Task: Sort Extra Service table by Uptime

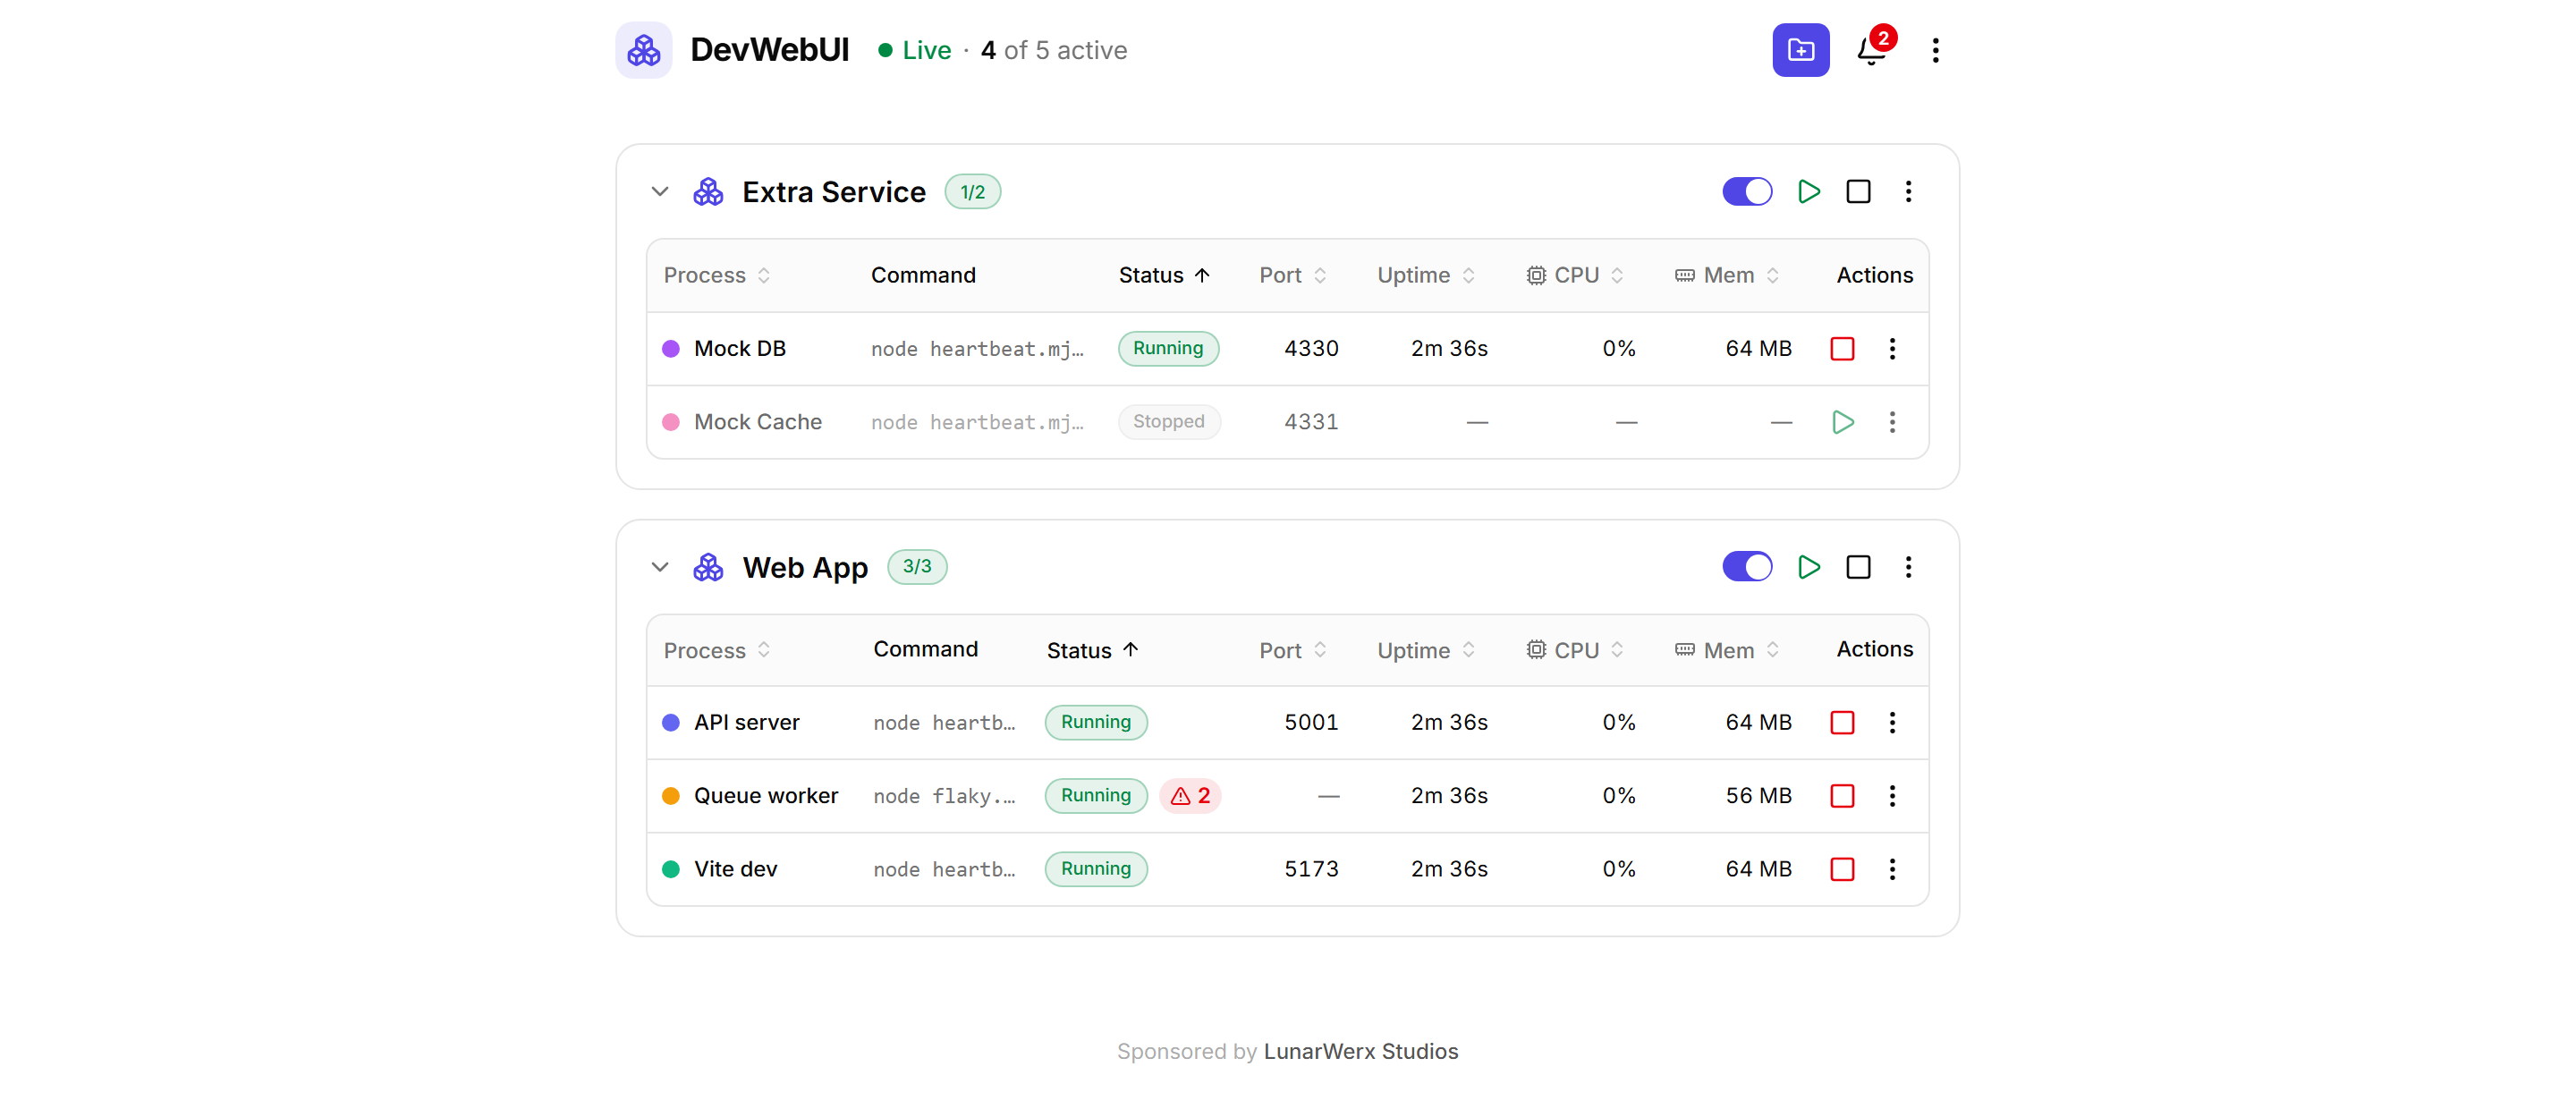Action: point(1426,275)
